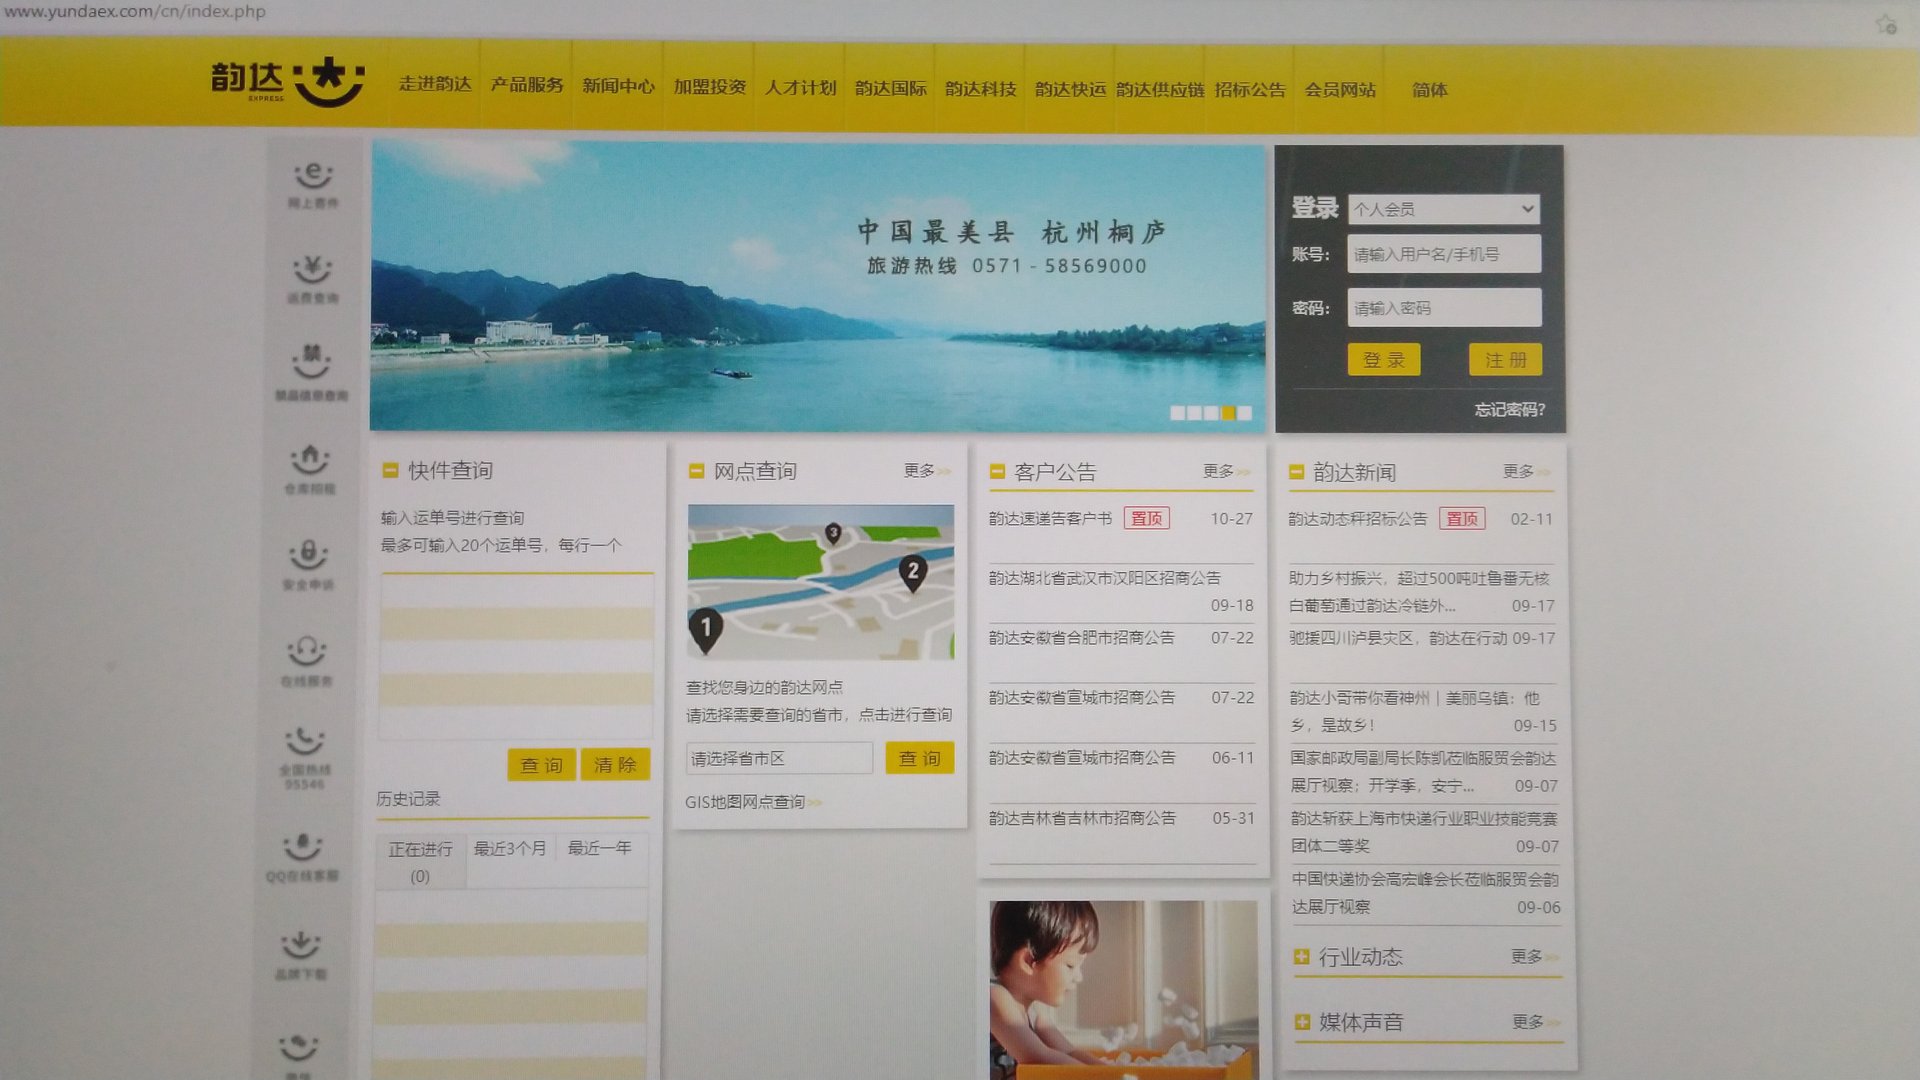Click the 登录 login button

click(x=1384, y=360)
